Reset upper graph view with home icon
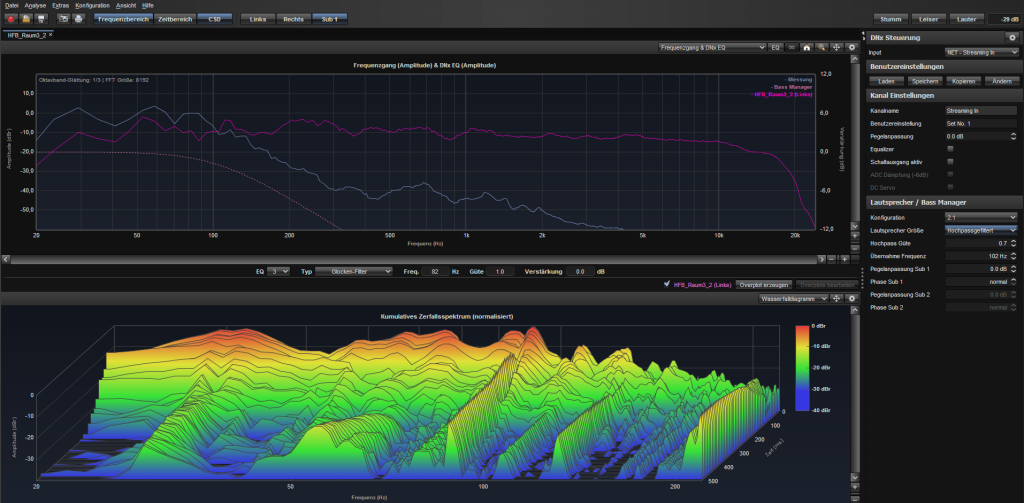1024x503 pixels. pyautogui.click(x=807, y=47)
